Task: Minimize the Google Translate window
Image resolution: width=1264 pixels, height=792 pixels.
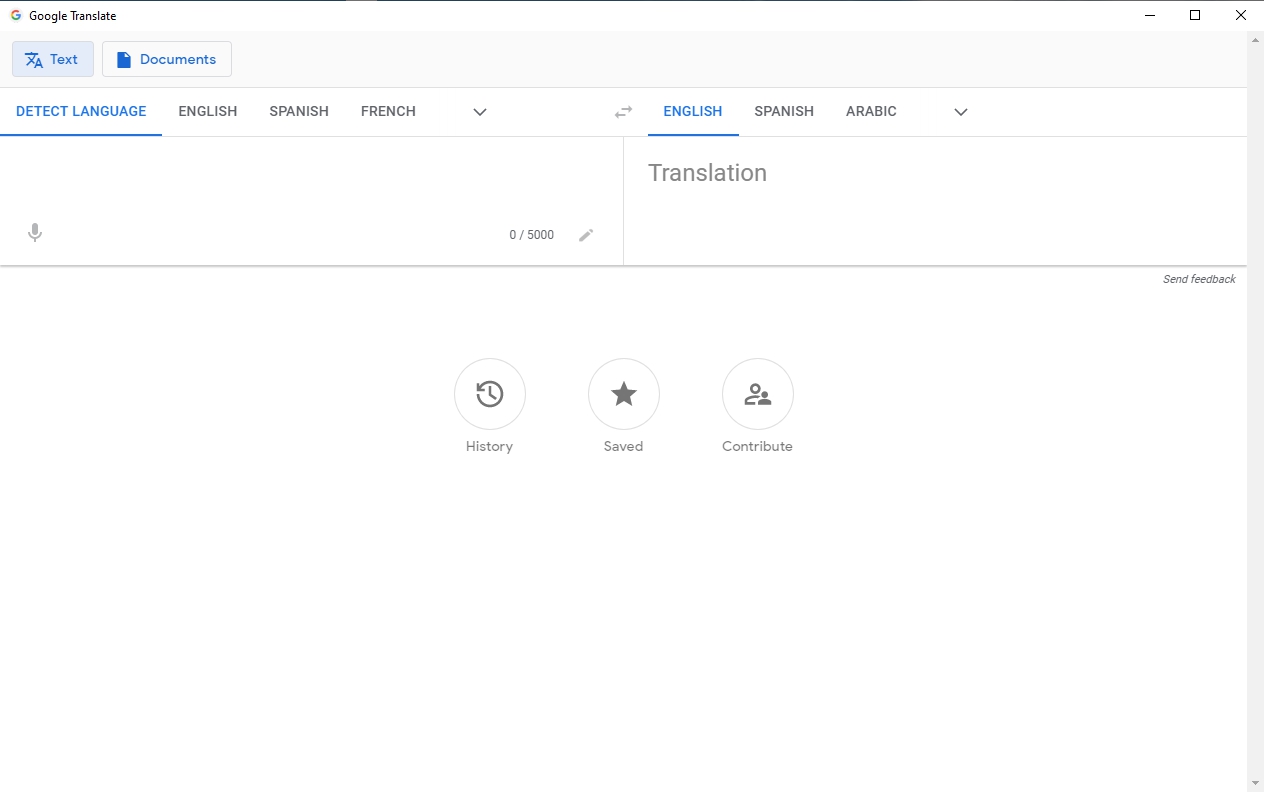Action: [1149, 15]
